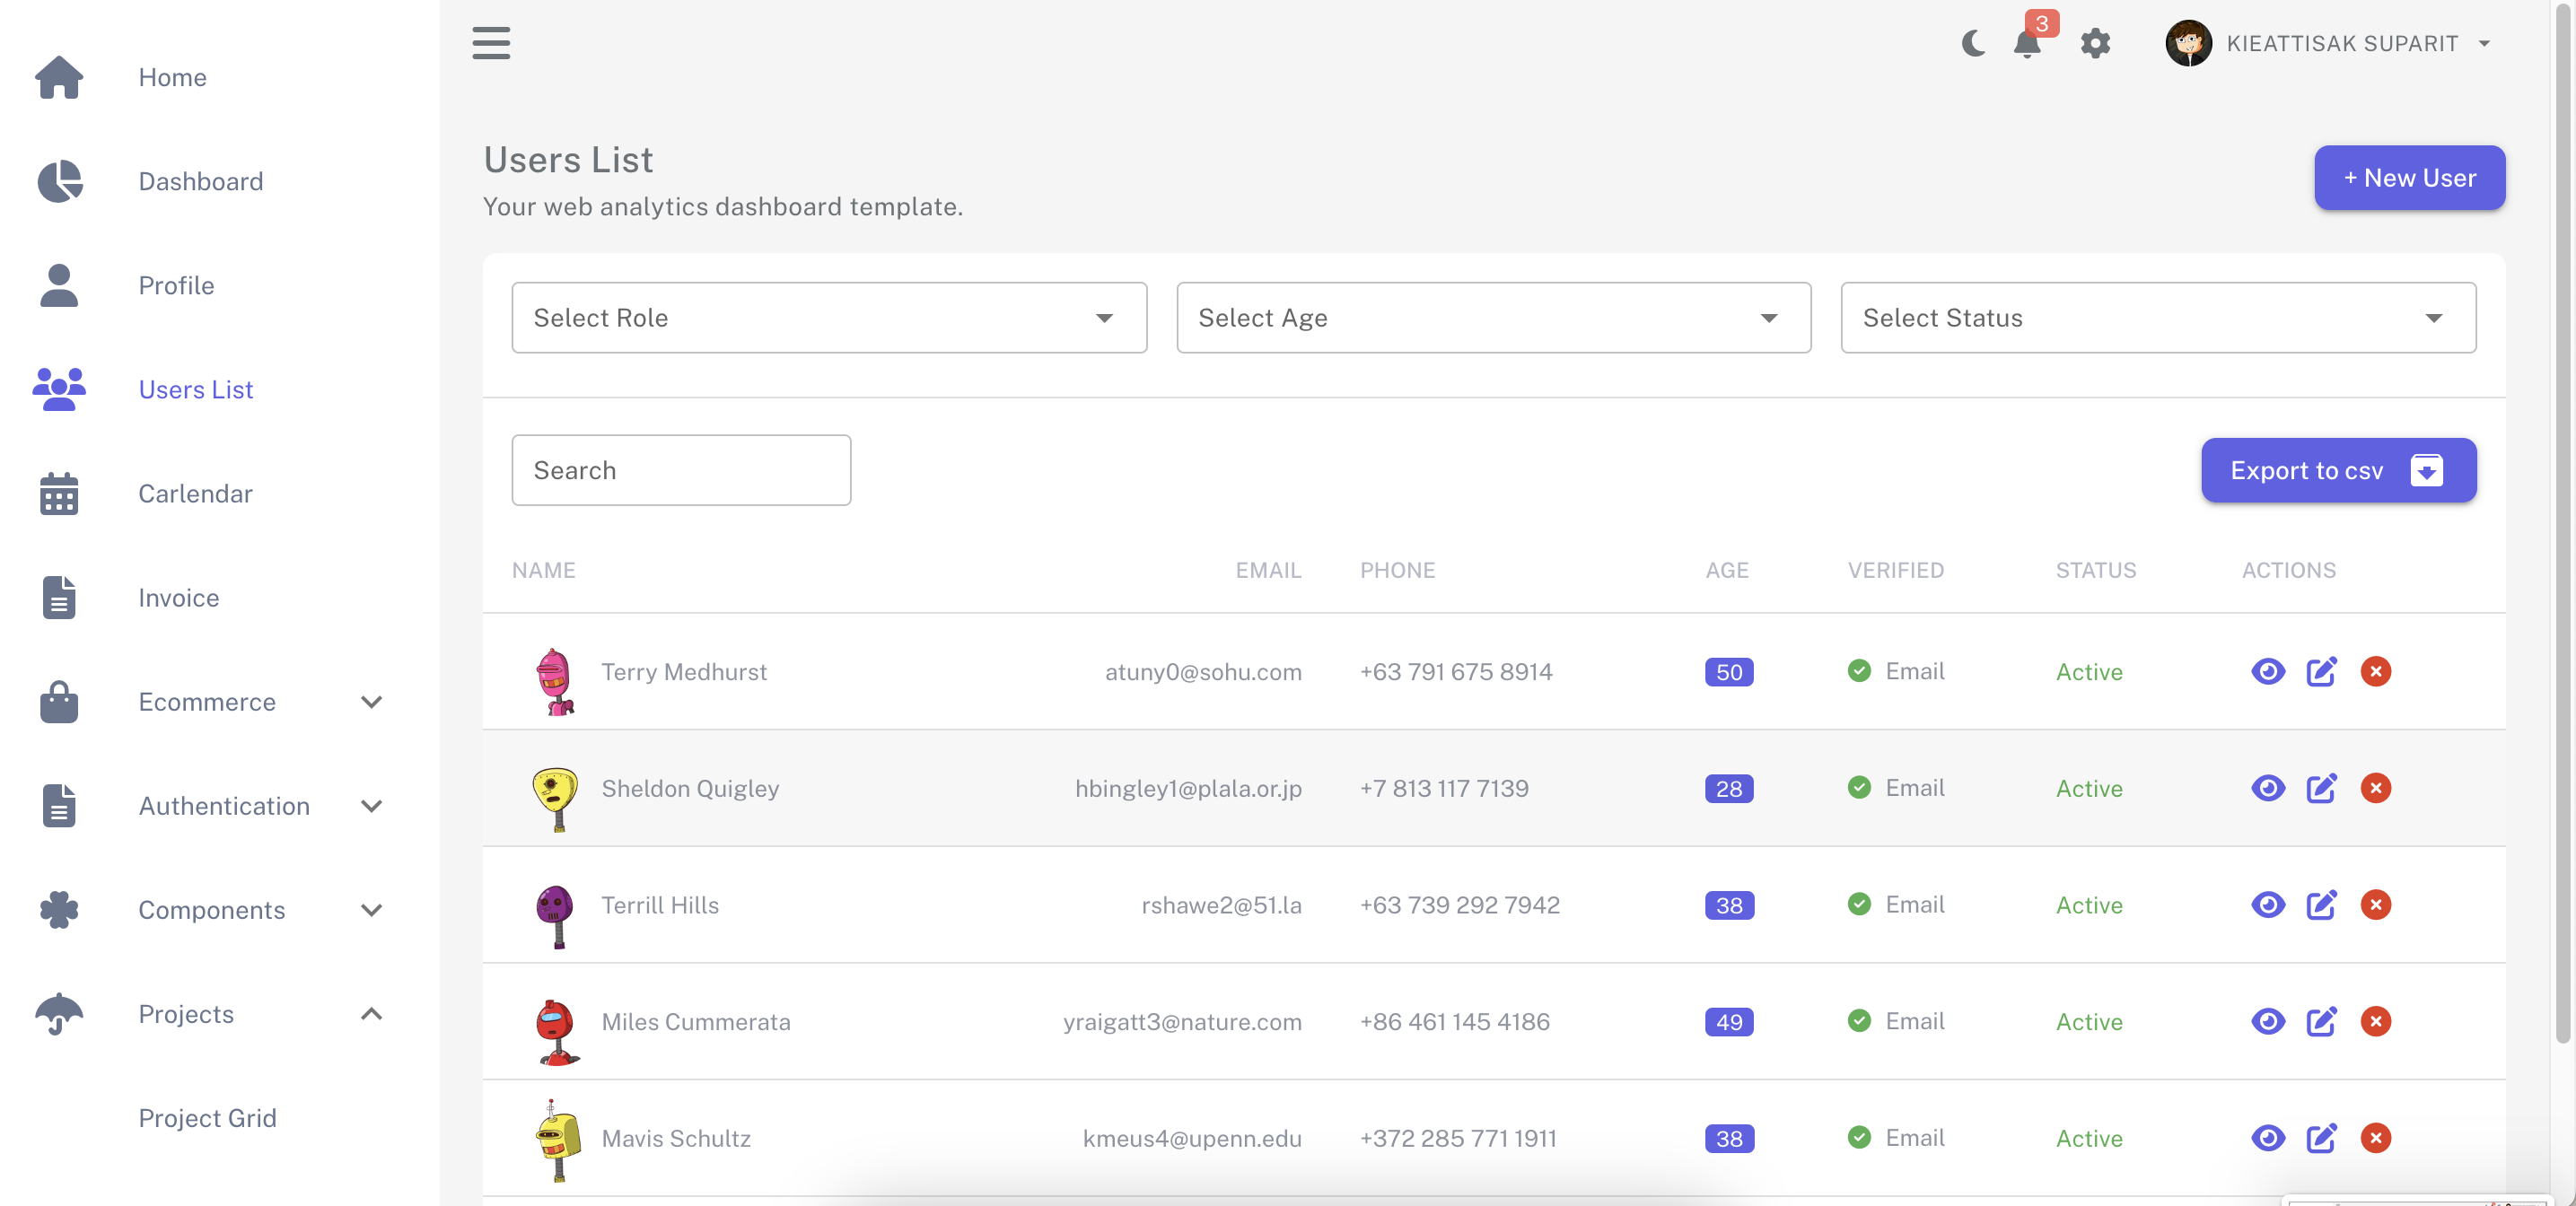2576x1206 pixels.
Task: Toggle dark mode moon icon
Action: [1973, 43]
